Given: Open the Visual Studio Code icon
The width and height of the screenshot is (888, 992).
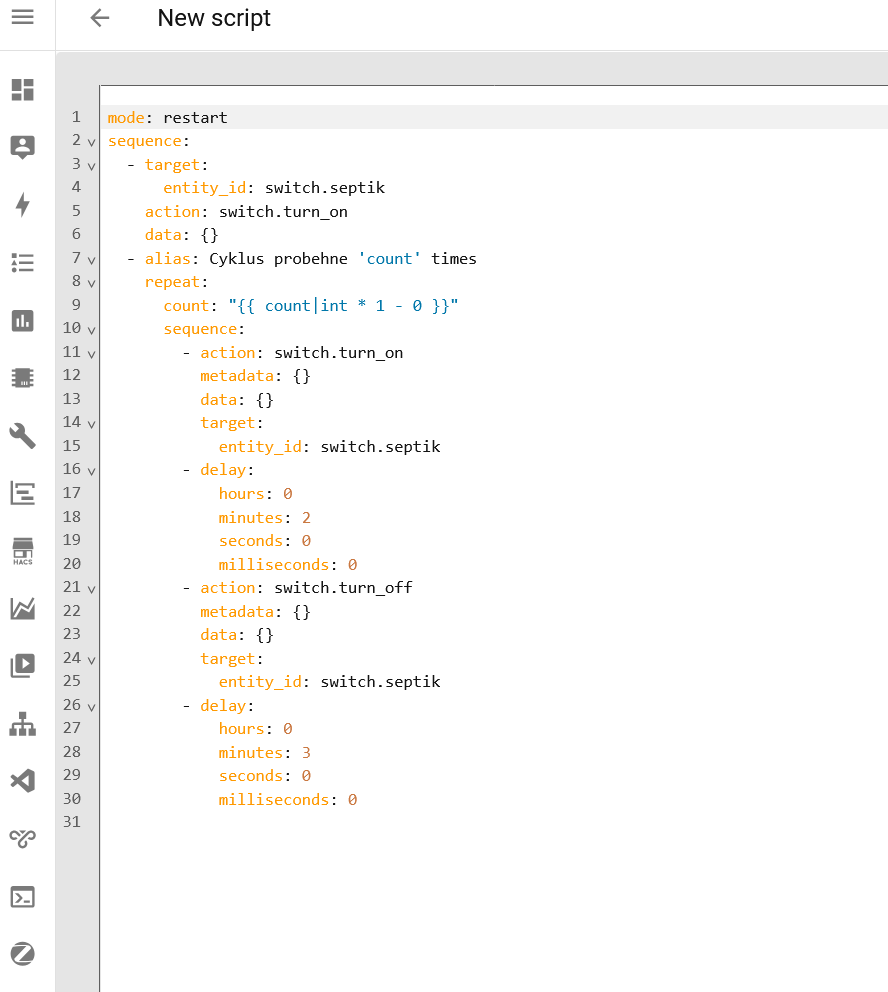Looking at the screenshot, I should pos(22,780).
